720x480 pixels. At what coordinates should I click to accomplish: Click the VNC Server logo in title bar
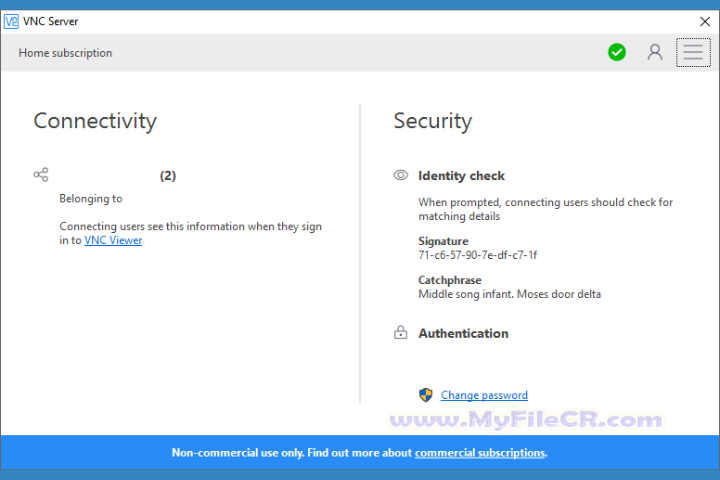pos(11,21)
